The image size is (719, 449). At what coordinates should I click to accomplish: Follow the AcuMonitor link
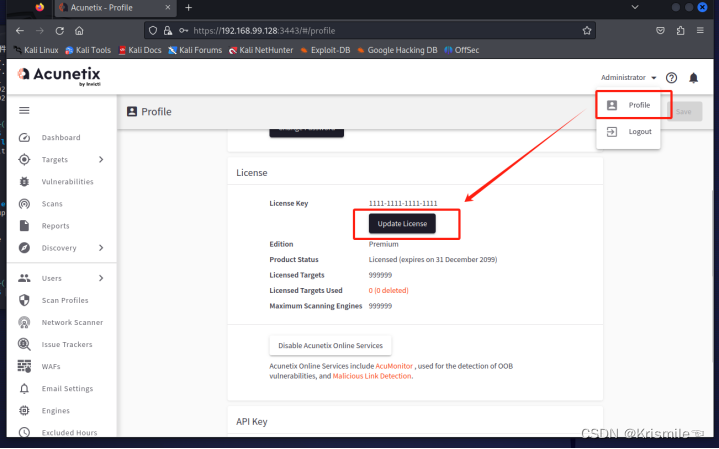pyautogui.click(x=394, y=366)
